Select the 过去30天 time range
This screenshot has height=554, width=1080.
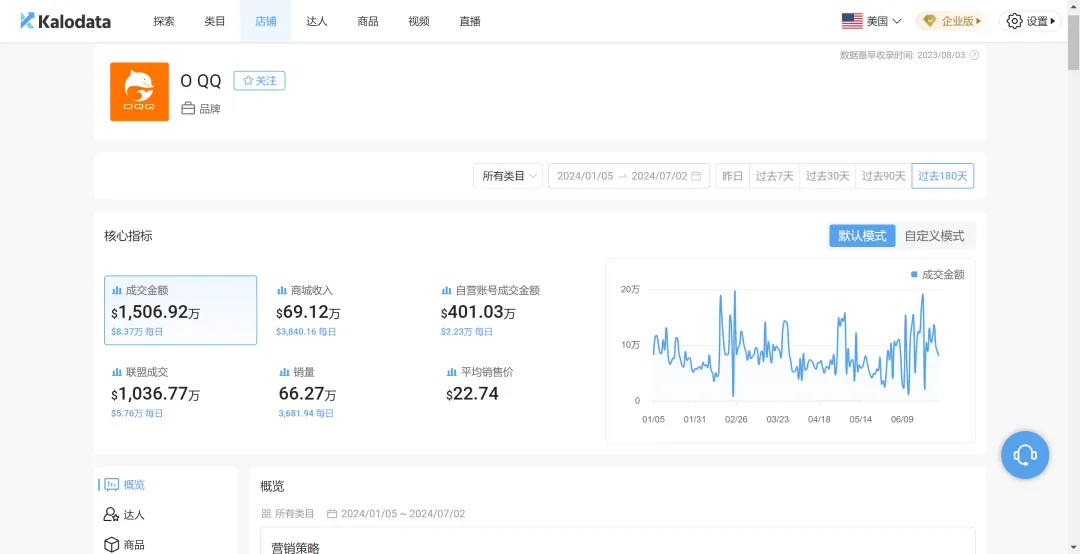point(827,176)
